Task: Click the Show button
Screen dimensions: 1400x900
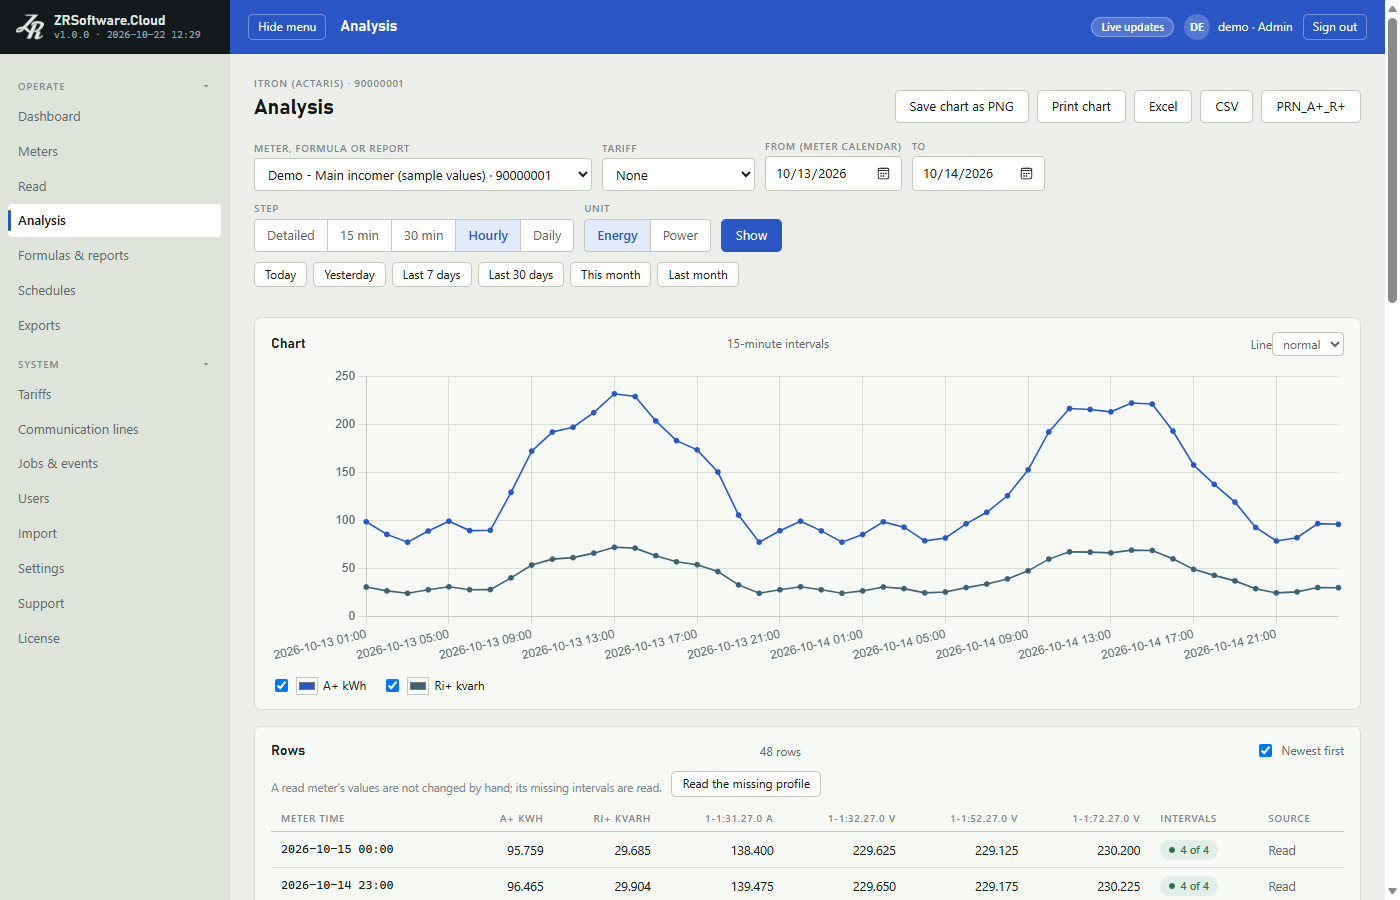Action: [751, 236]
